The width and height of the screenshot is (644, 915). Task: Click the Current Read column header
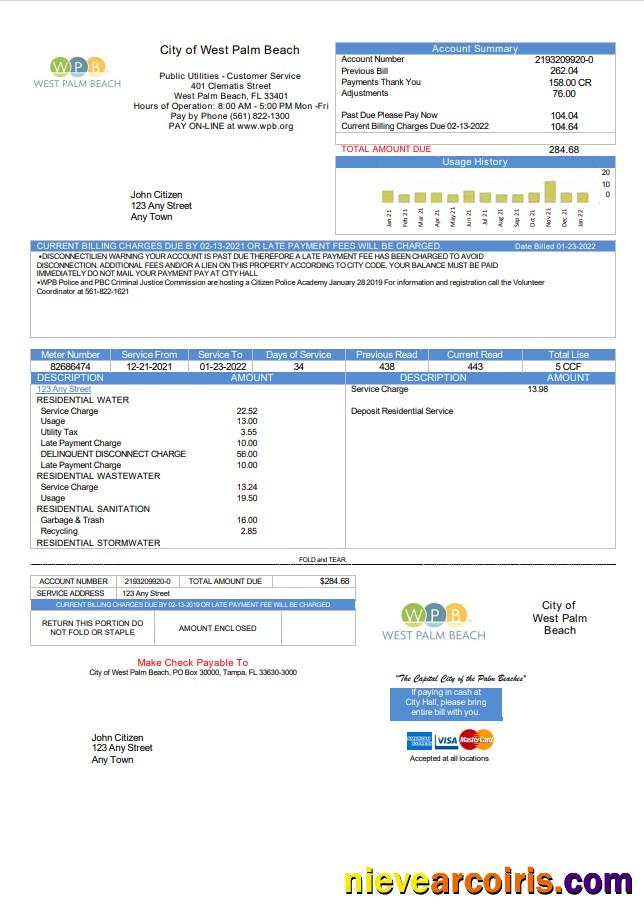[474, 354]
